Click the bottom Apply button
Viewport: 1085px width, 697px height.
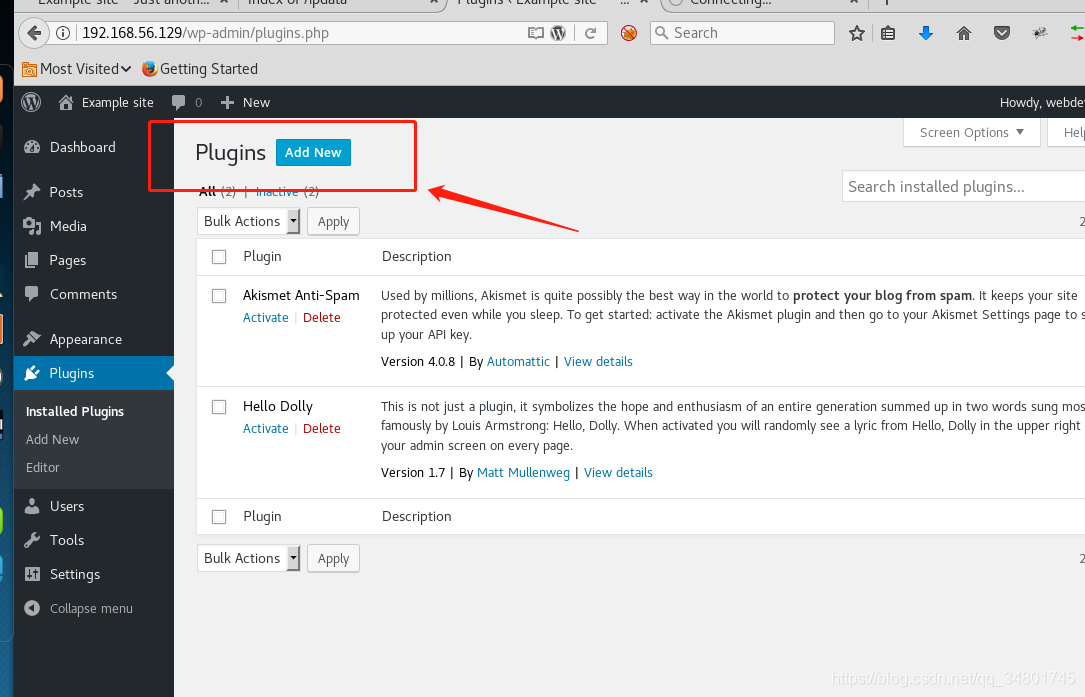[x=334, y=559]
